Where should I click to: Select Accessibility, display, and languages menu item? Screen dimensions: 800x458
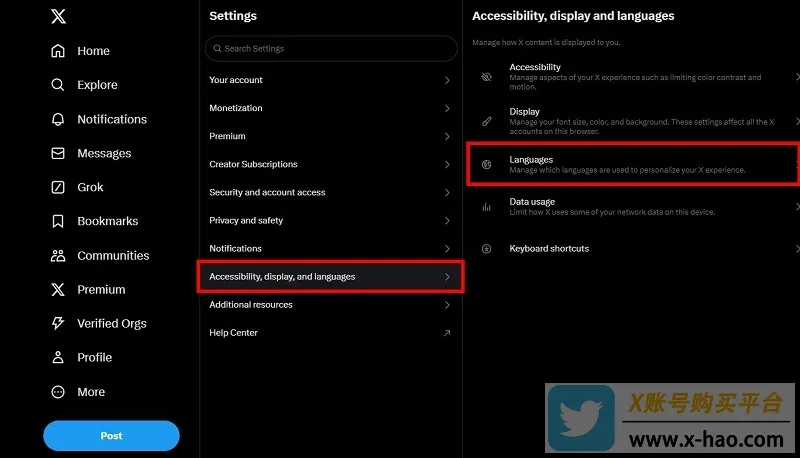331,276
